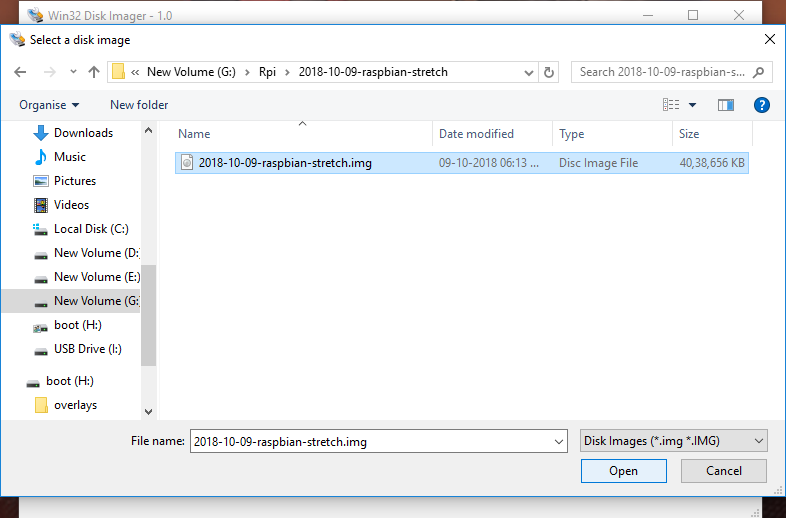
Task: Change view layout icon
Action: pos(671,105)
